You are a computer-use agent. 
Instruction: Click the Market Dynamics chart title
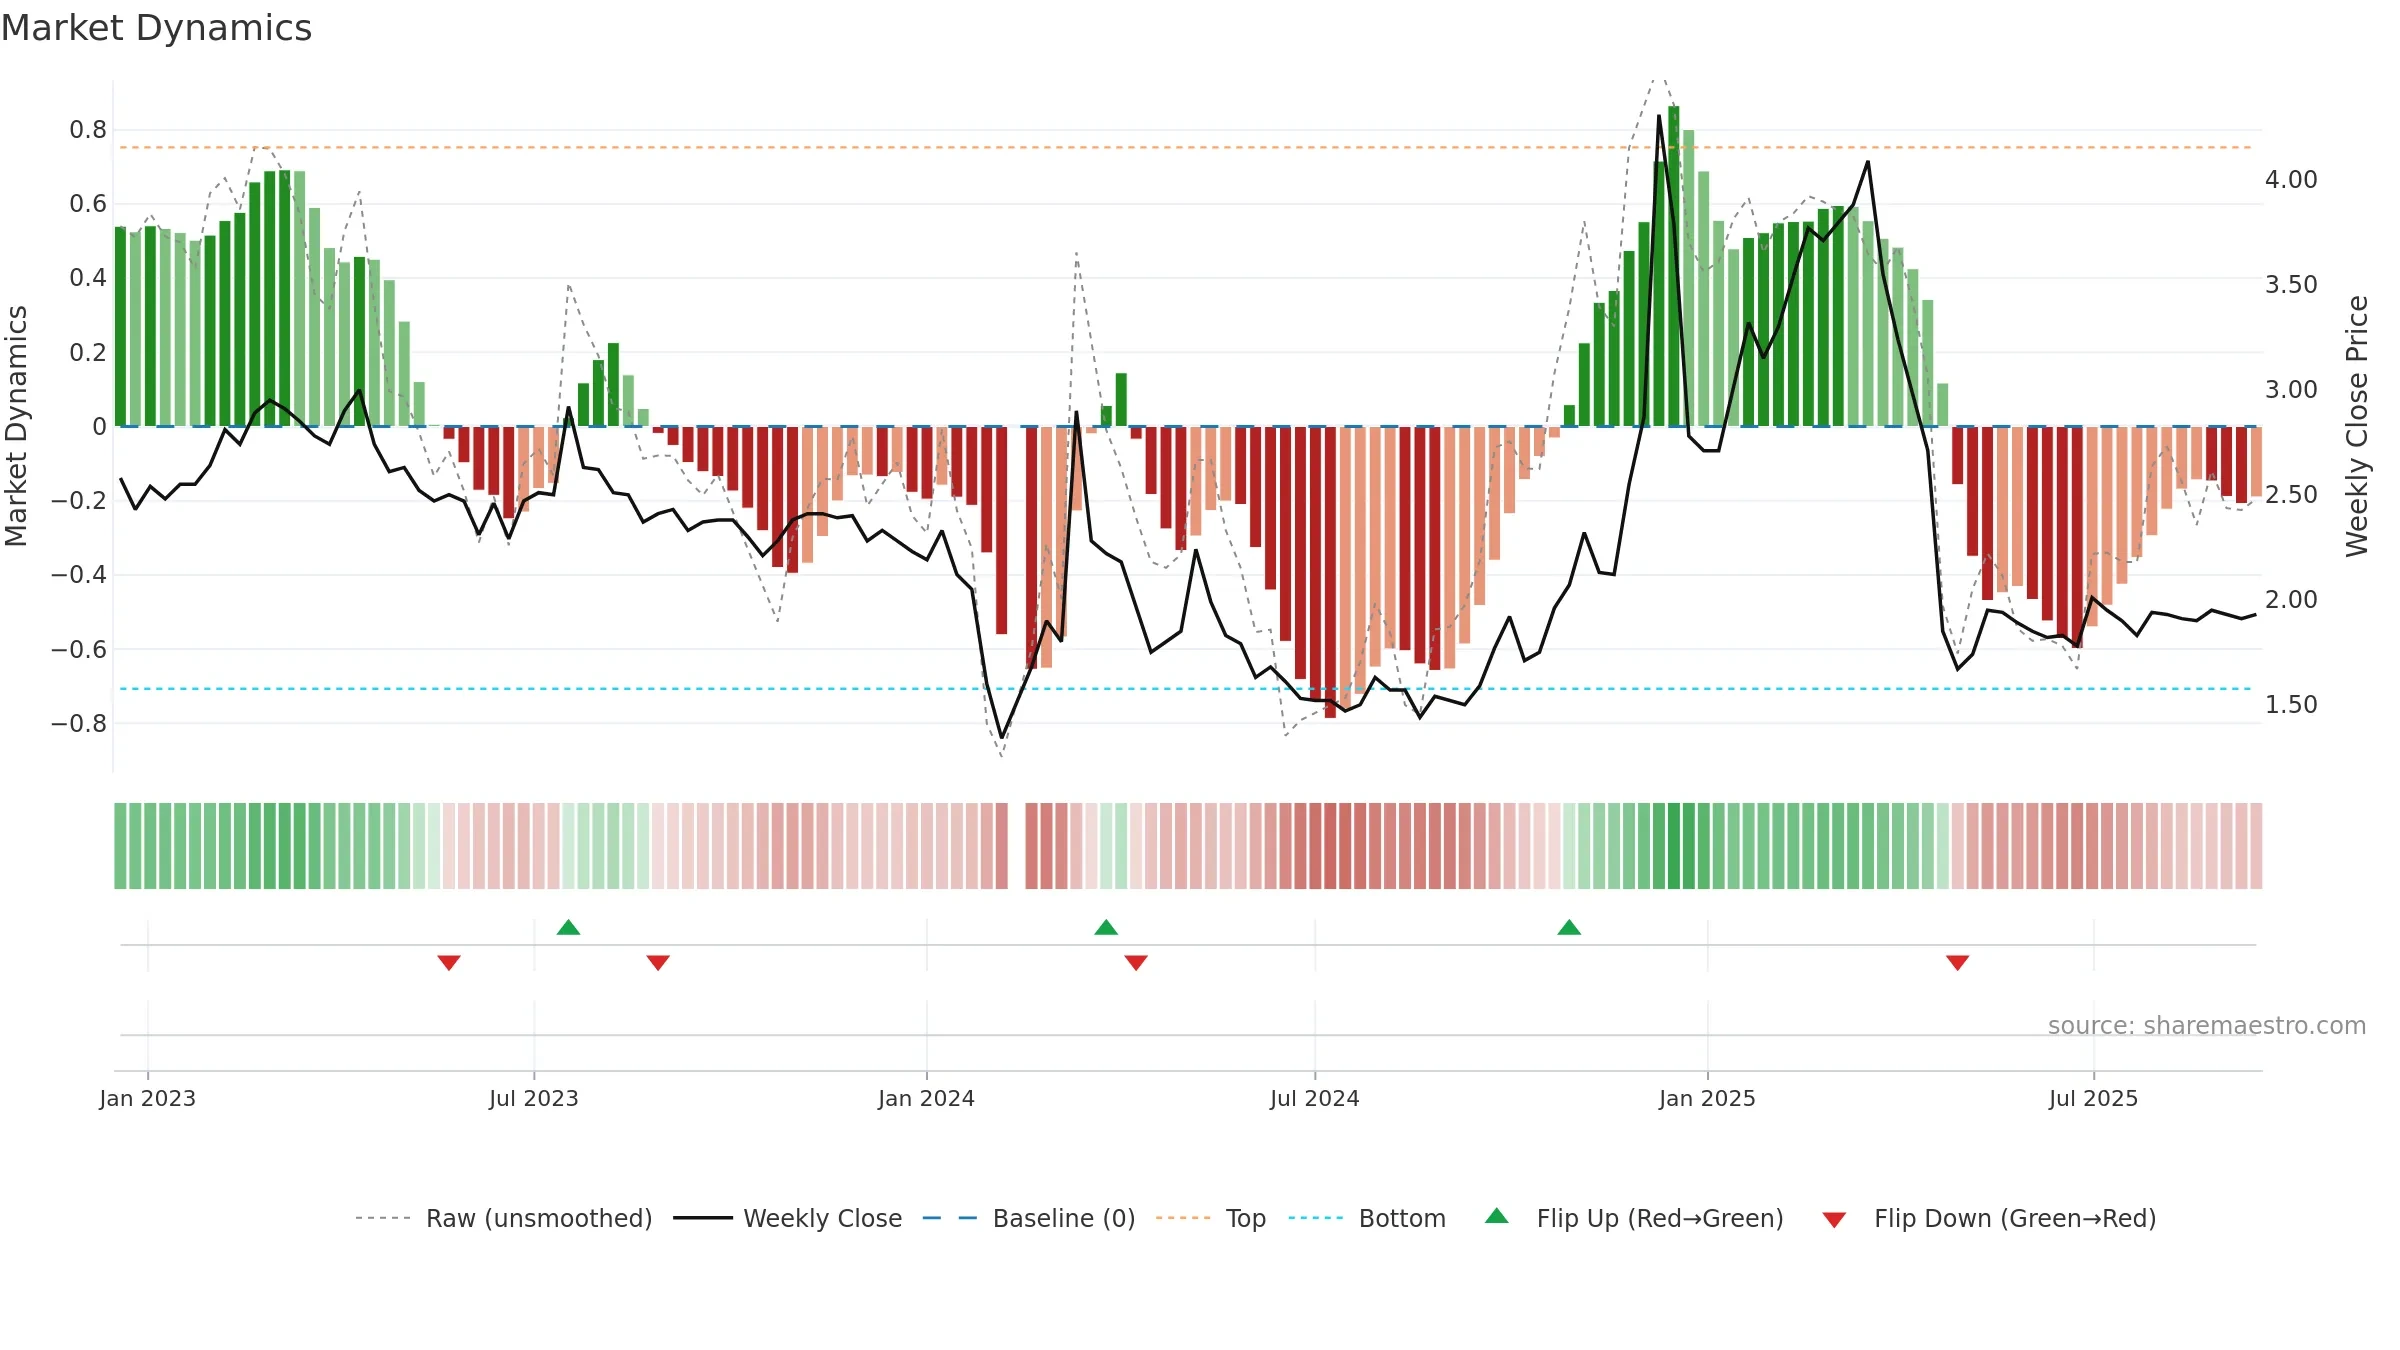pyautogui.click(x=156, y=28)
